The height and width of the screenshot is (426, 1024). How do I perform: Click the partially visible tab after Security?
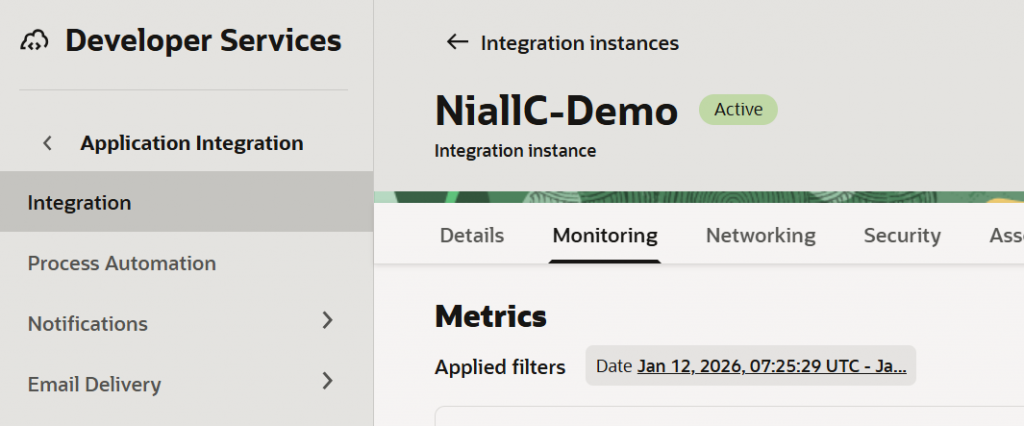point(1005,236)
